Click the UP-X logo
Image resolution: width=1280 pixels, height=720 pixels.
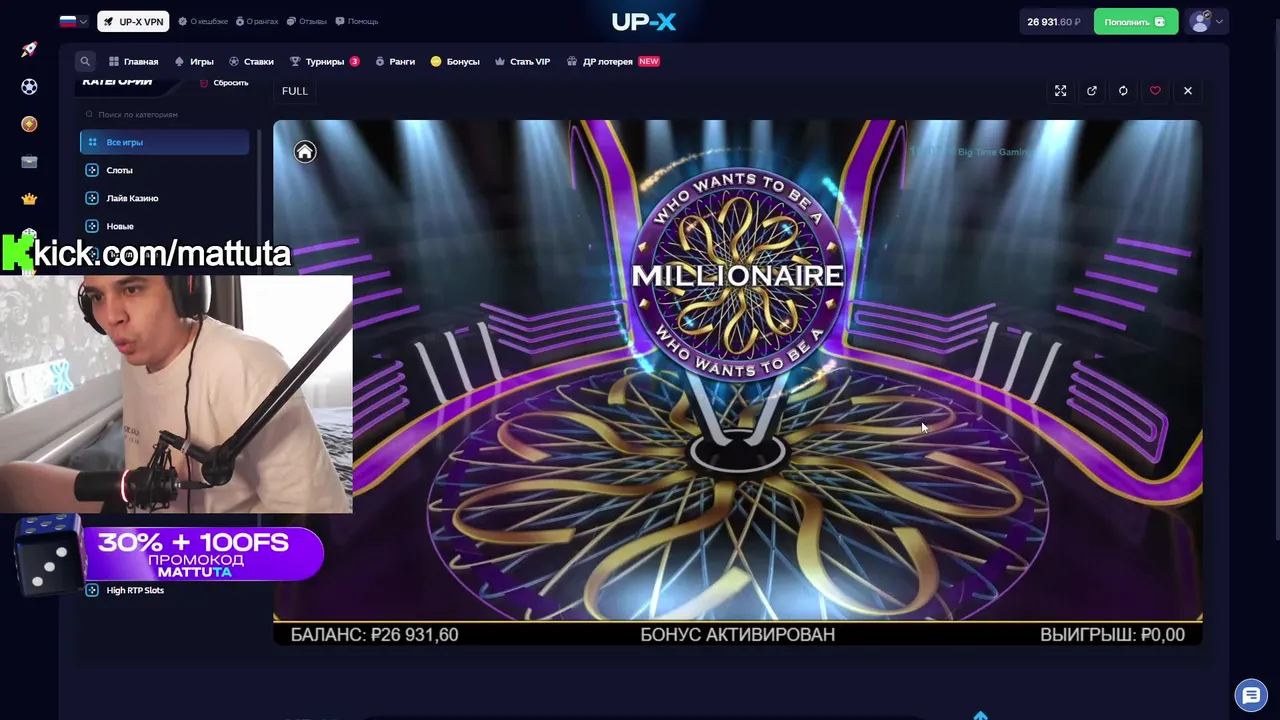click(644, 21)
